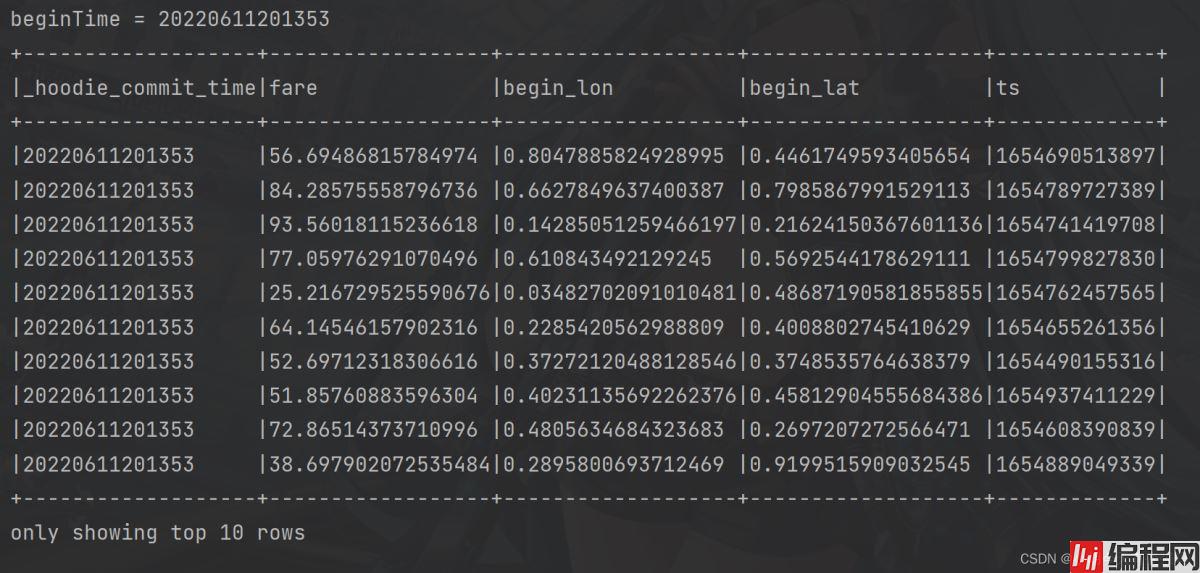Click begin_lon value 0.6627849637400387
Screen dimensions: 1200x573
coord(613,190)
